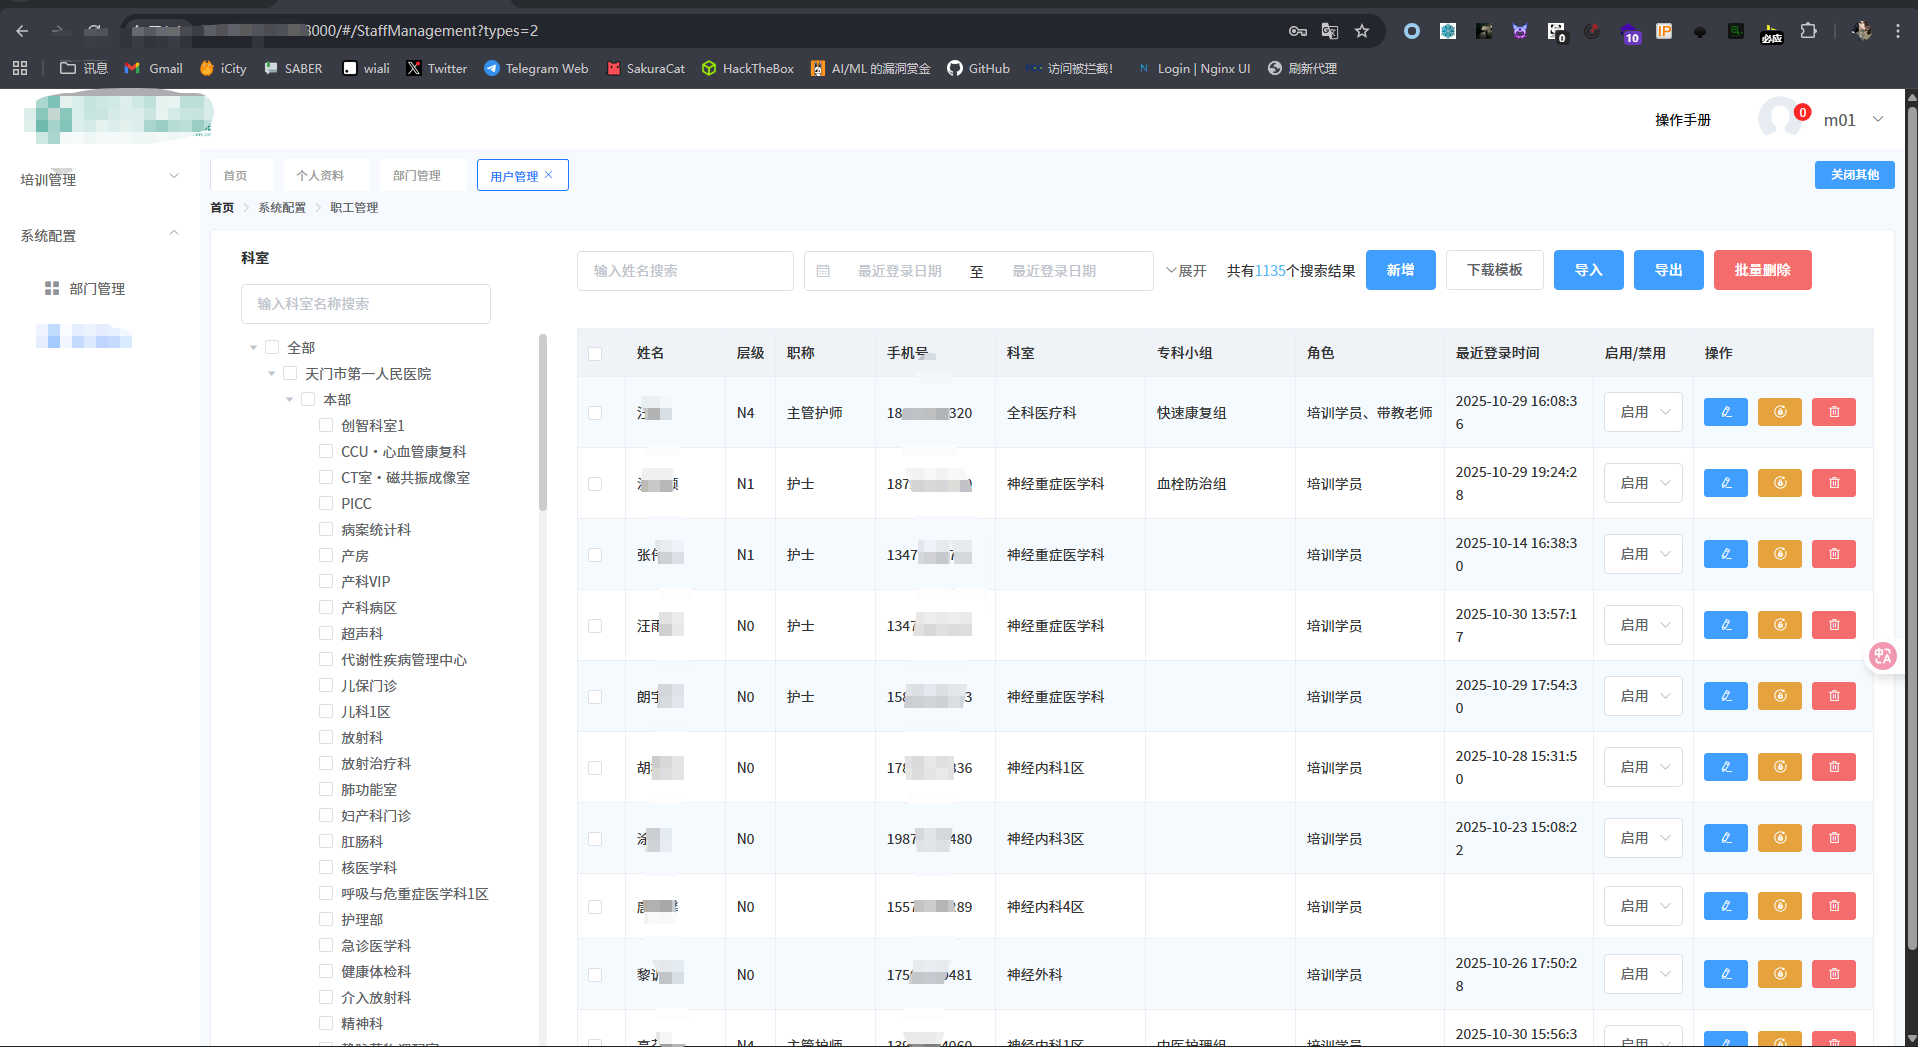This screenshot has height=1047, width=1918.
Task: Check the PICC department checkbox
Action: tap(326, 503)
